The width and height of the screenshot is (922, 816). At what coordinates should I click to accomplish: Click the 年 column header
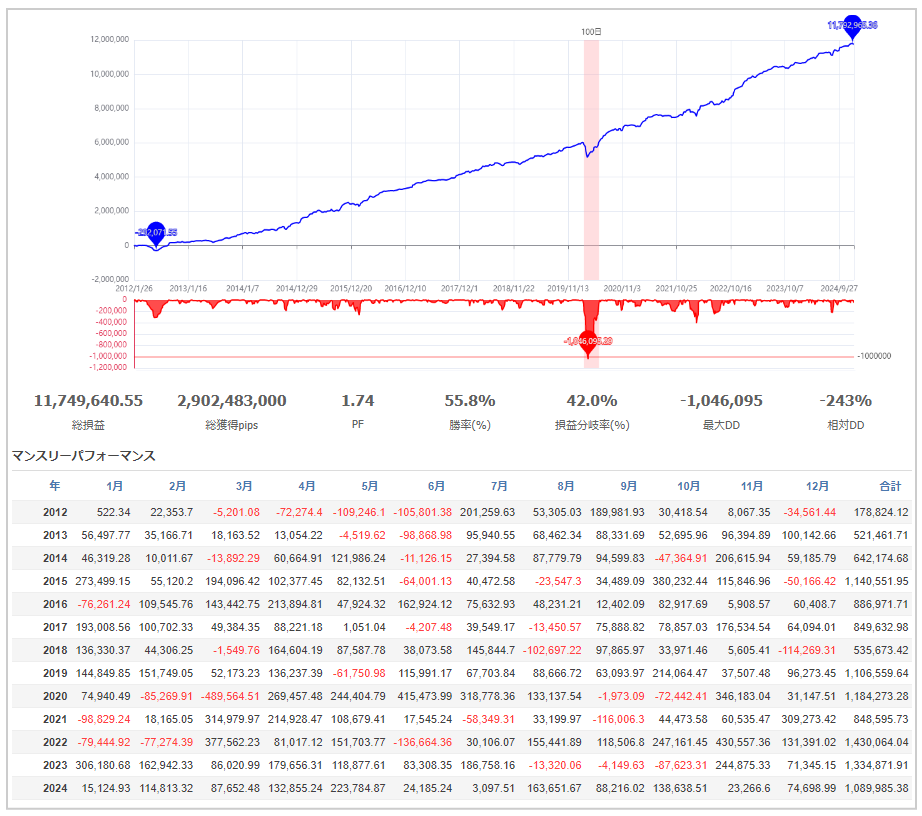point(55,485)
